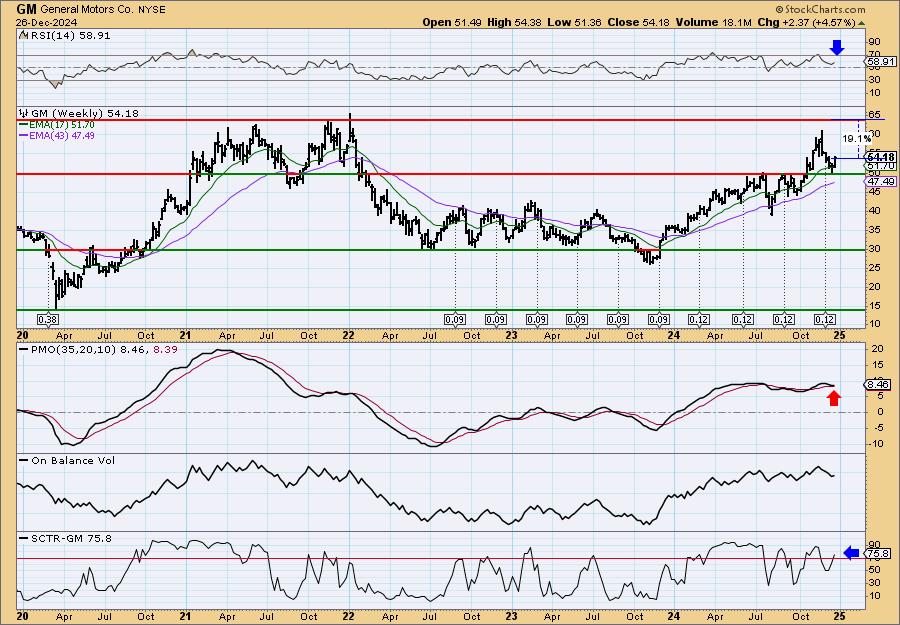Click the 75.8 SCTR value tag
900x625 pixels.
[x=879, y=554]
